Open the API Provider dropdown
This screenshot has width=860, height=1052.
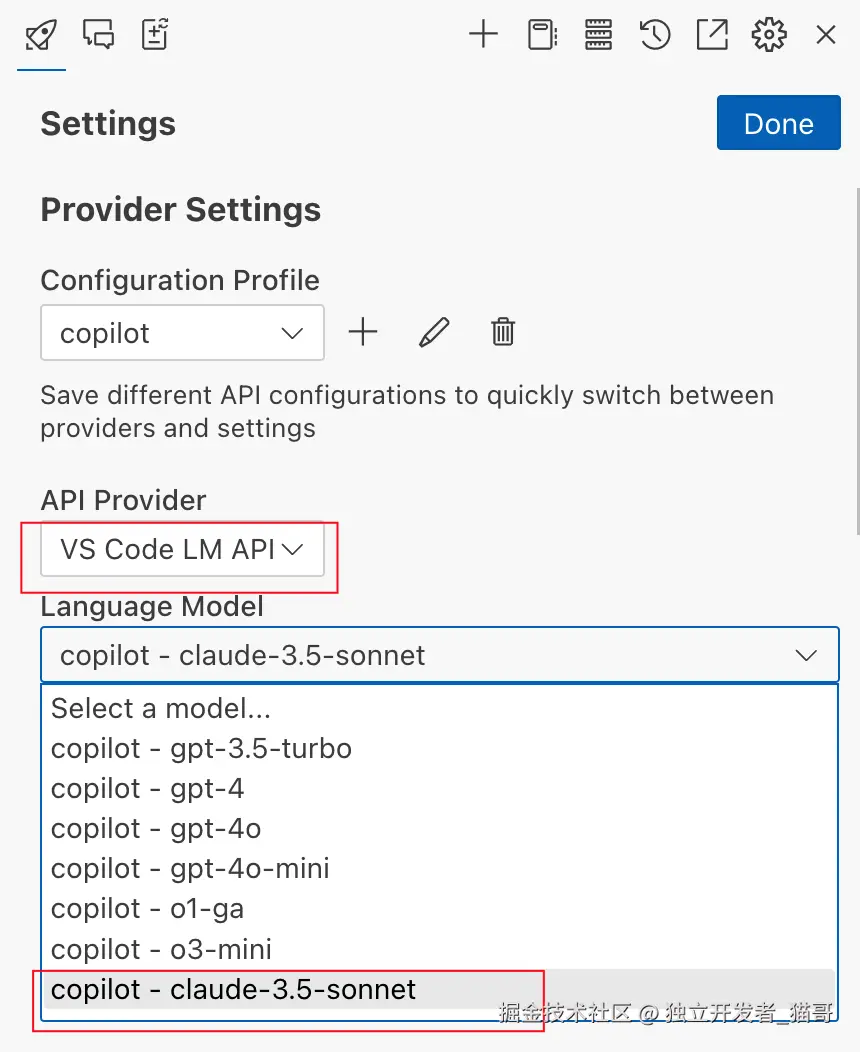click(x=182, y=549)
